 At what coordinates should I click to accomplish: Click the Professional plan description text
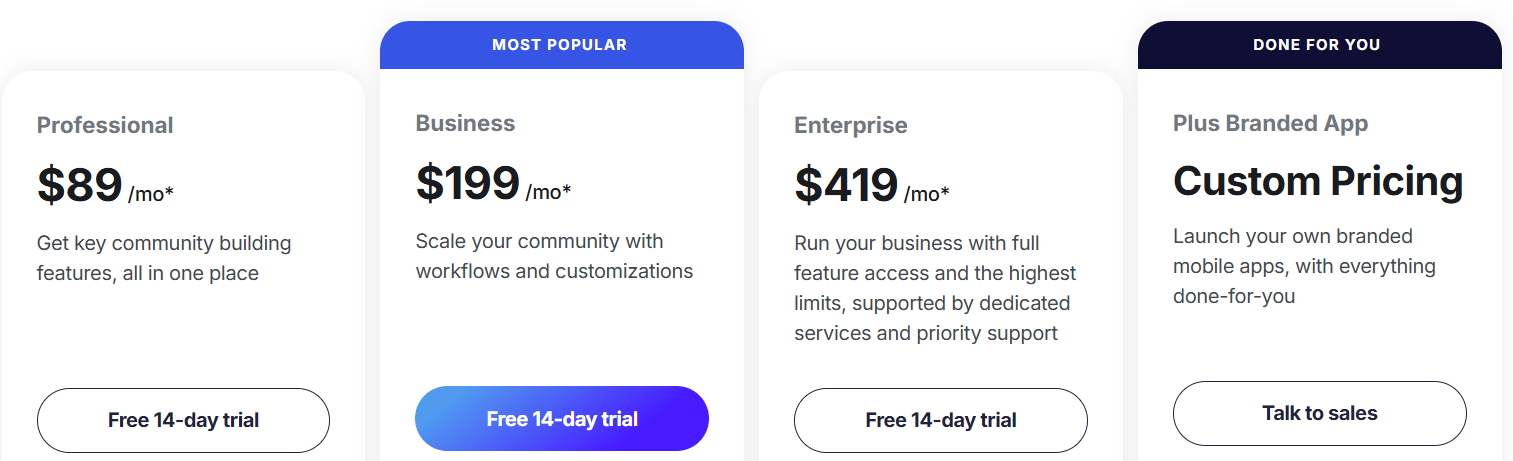[x=164, y=258]
